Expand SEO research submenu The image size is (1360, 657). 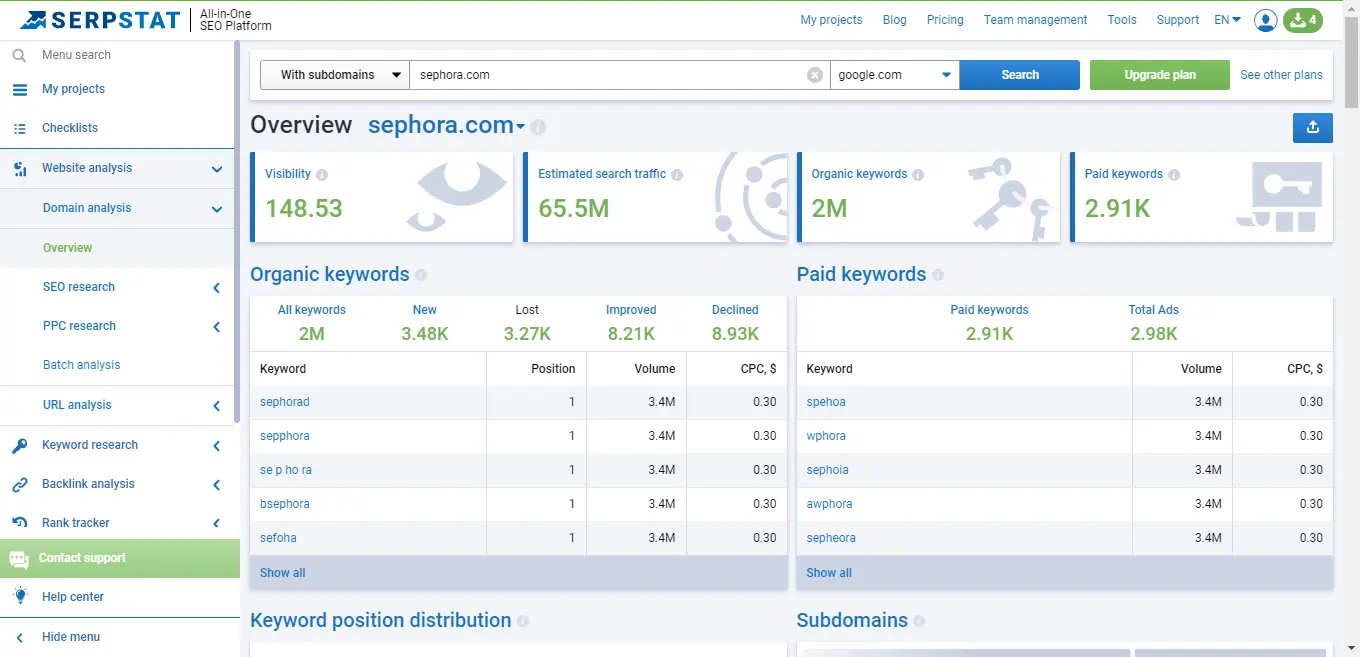click(x=217, y=288)
